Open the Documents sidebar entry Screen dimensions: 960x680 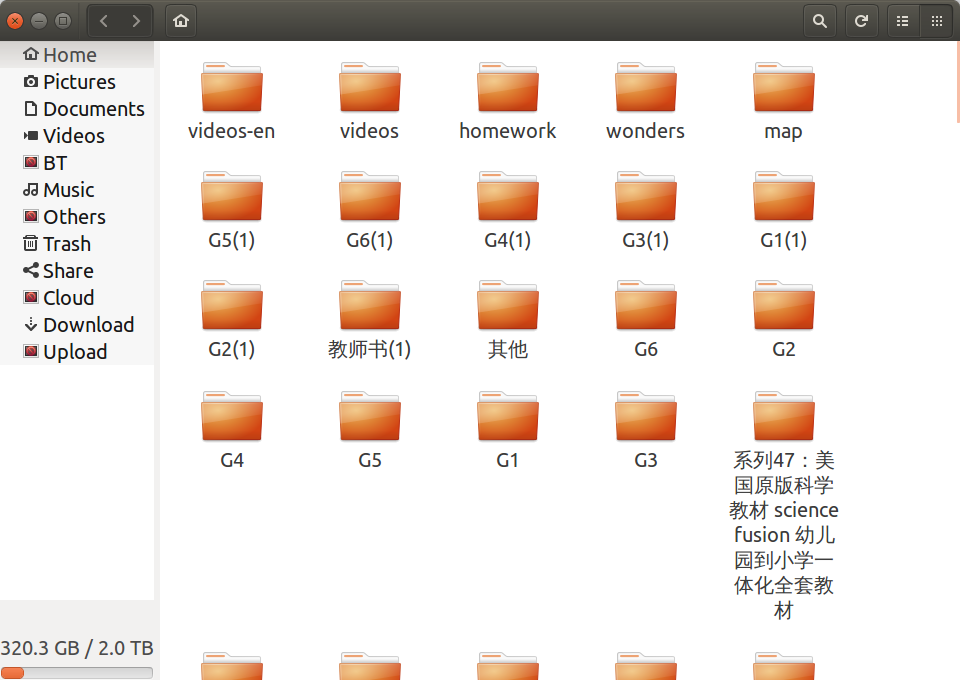(87, 108)
